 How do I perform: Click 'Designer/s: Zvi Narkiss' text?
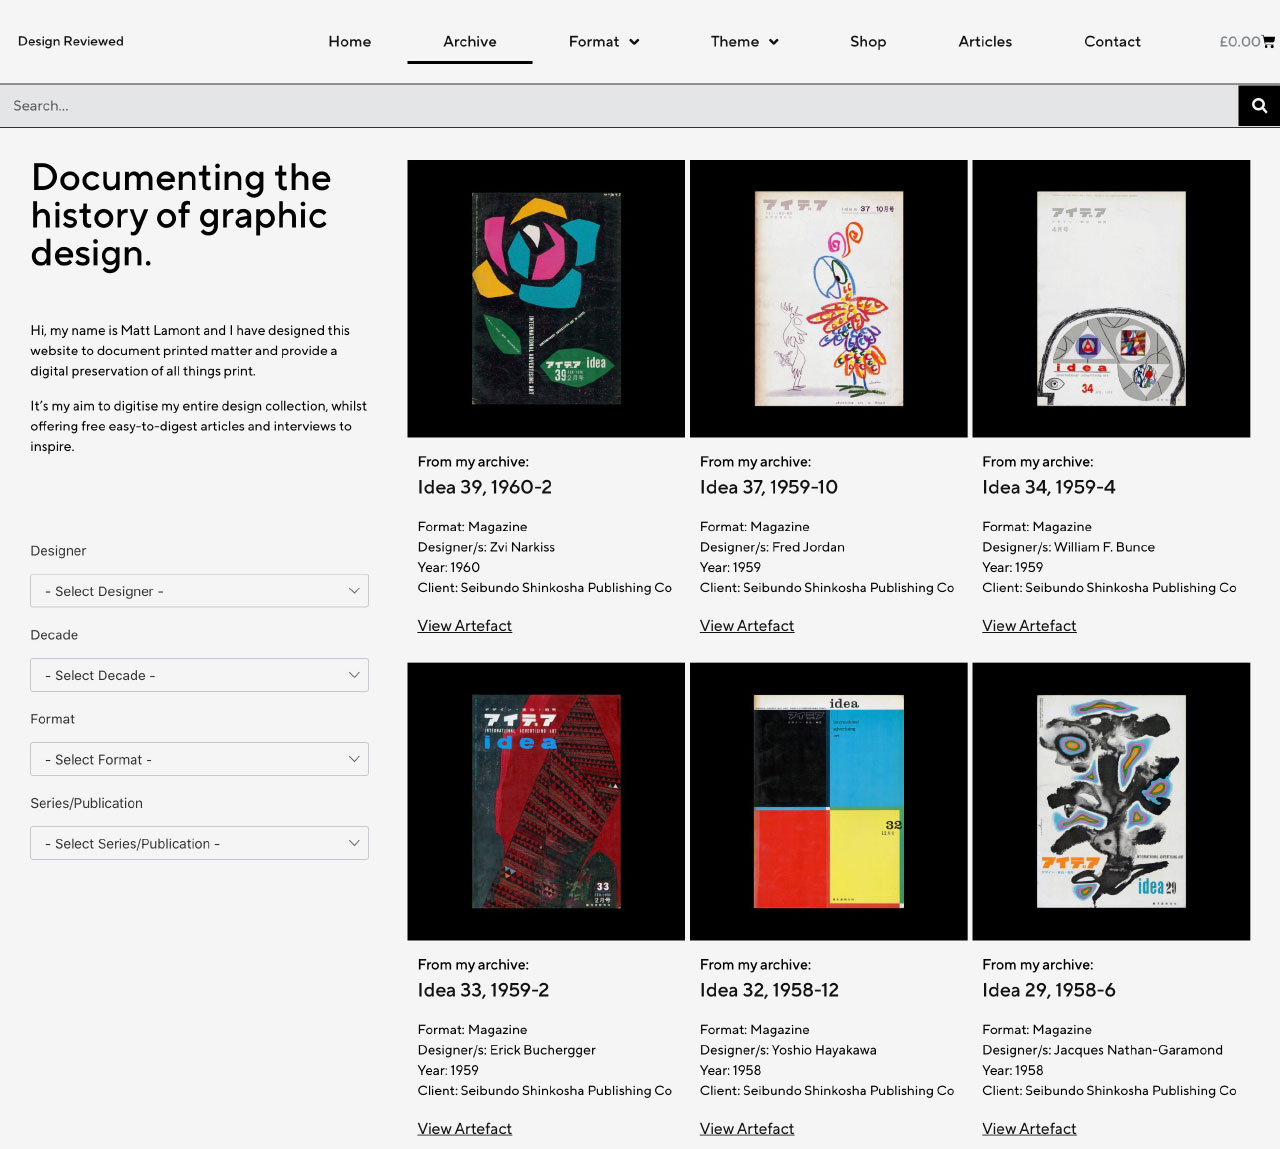486,547
